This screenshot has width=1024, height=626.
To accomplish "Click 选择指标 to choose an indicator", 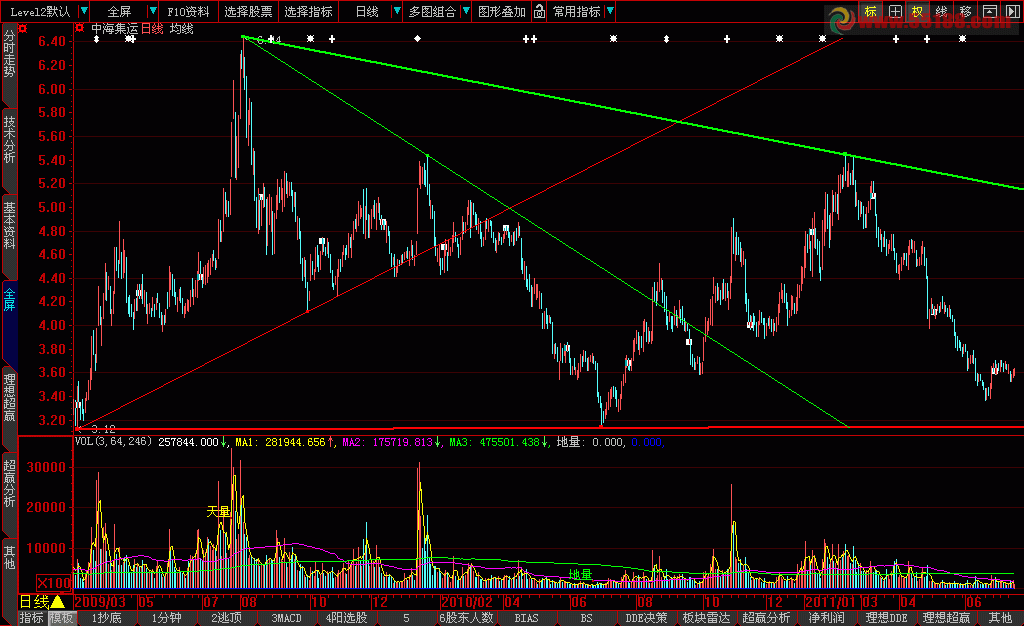I will (308, 11).
